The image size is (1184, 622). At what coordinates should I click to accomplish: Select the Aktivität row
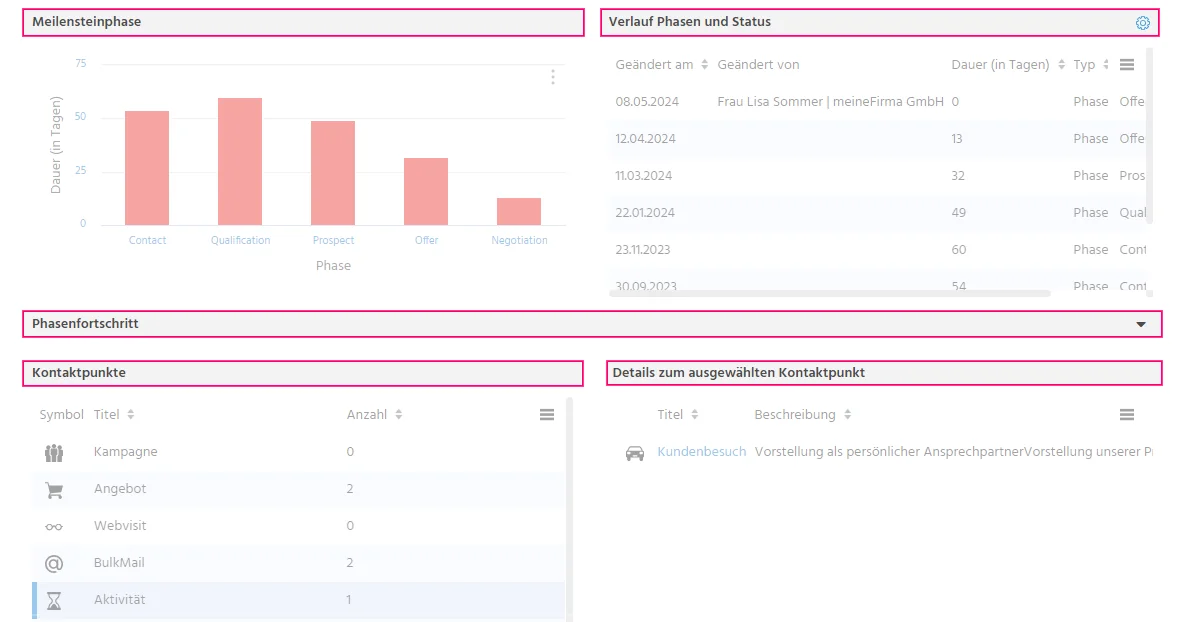pyautogui.click(x=298, y=600)
